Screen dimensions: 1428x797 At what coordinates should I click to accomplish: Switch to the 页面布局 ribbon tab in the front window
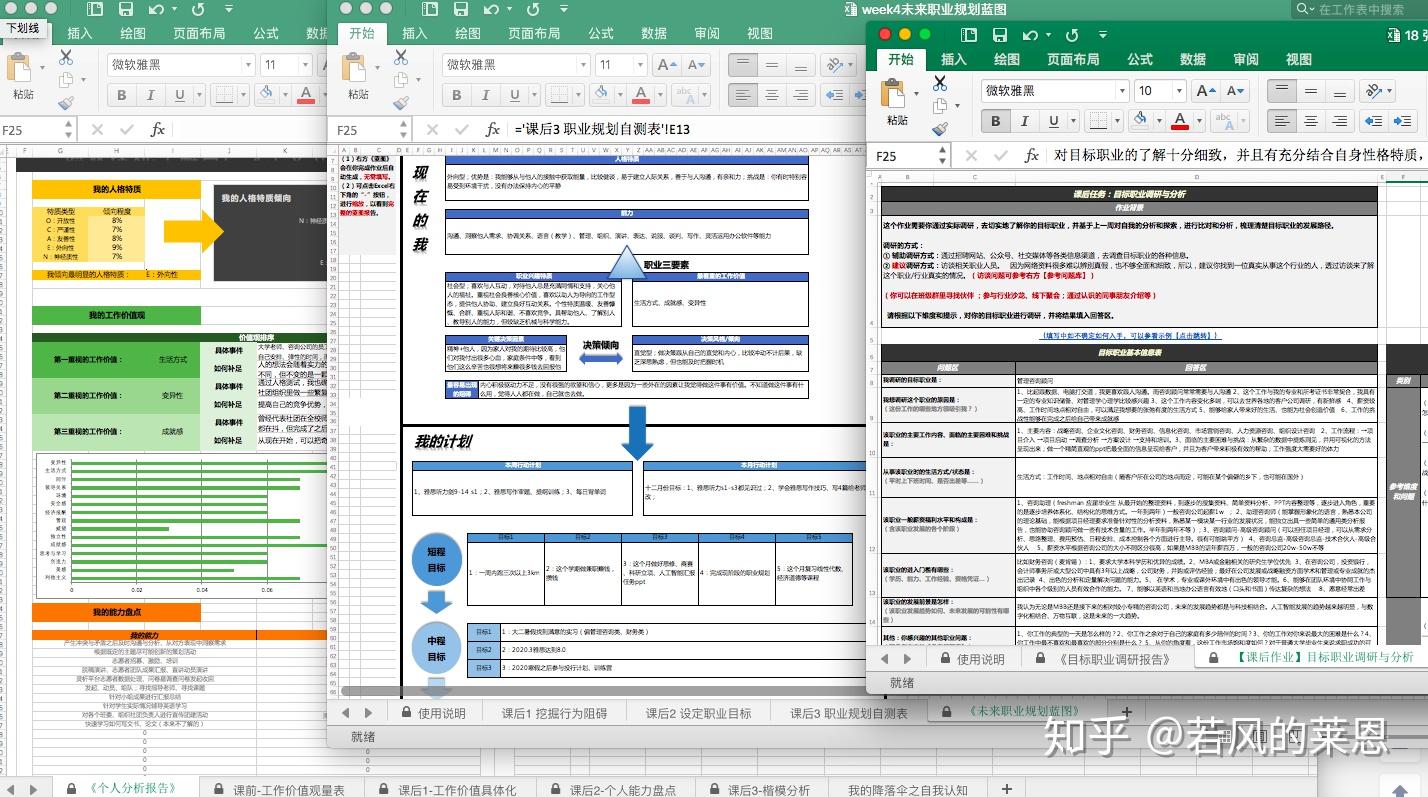pyautogui.click(x=1073, y=59)
